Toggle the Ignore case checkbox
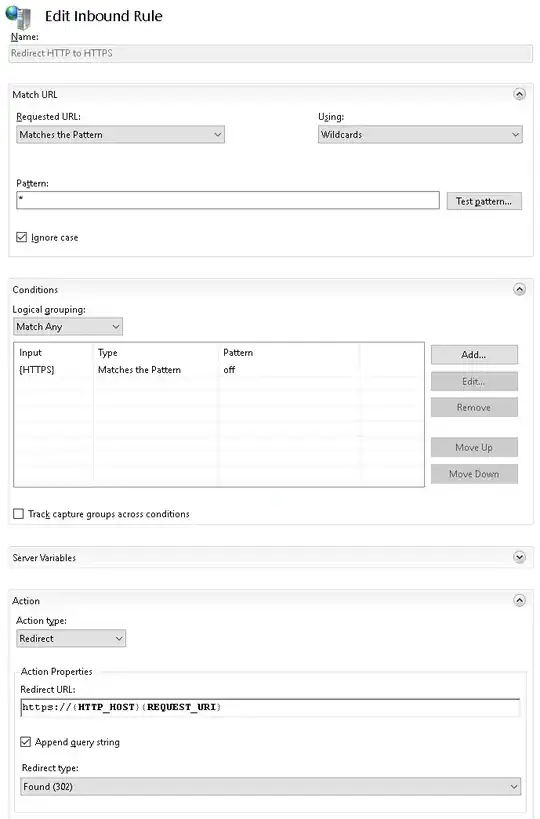This screenshot has height=819, width=540. 21,237
